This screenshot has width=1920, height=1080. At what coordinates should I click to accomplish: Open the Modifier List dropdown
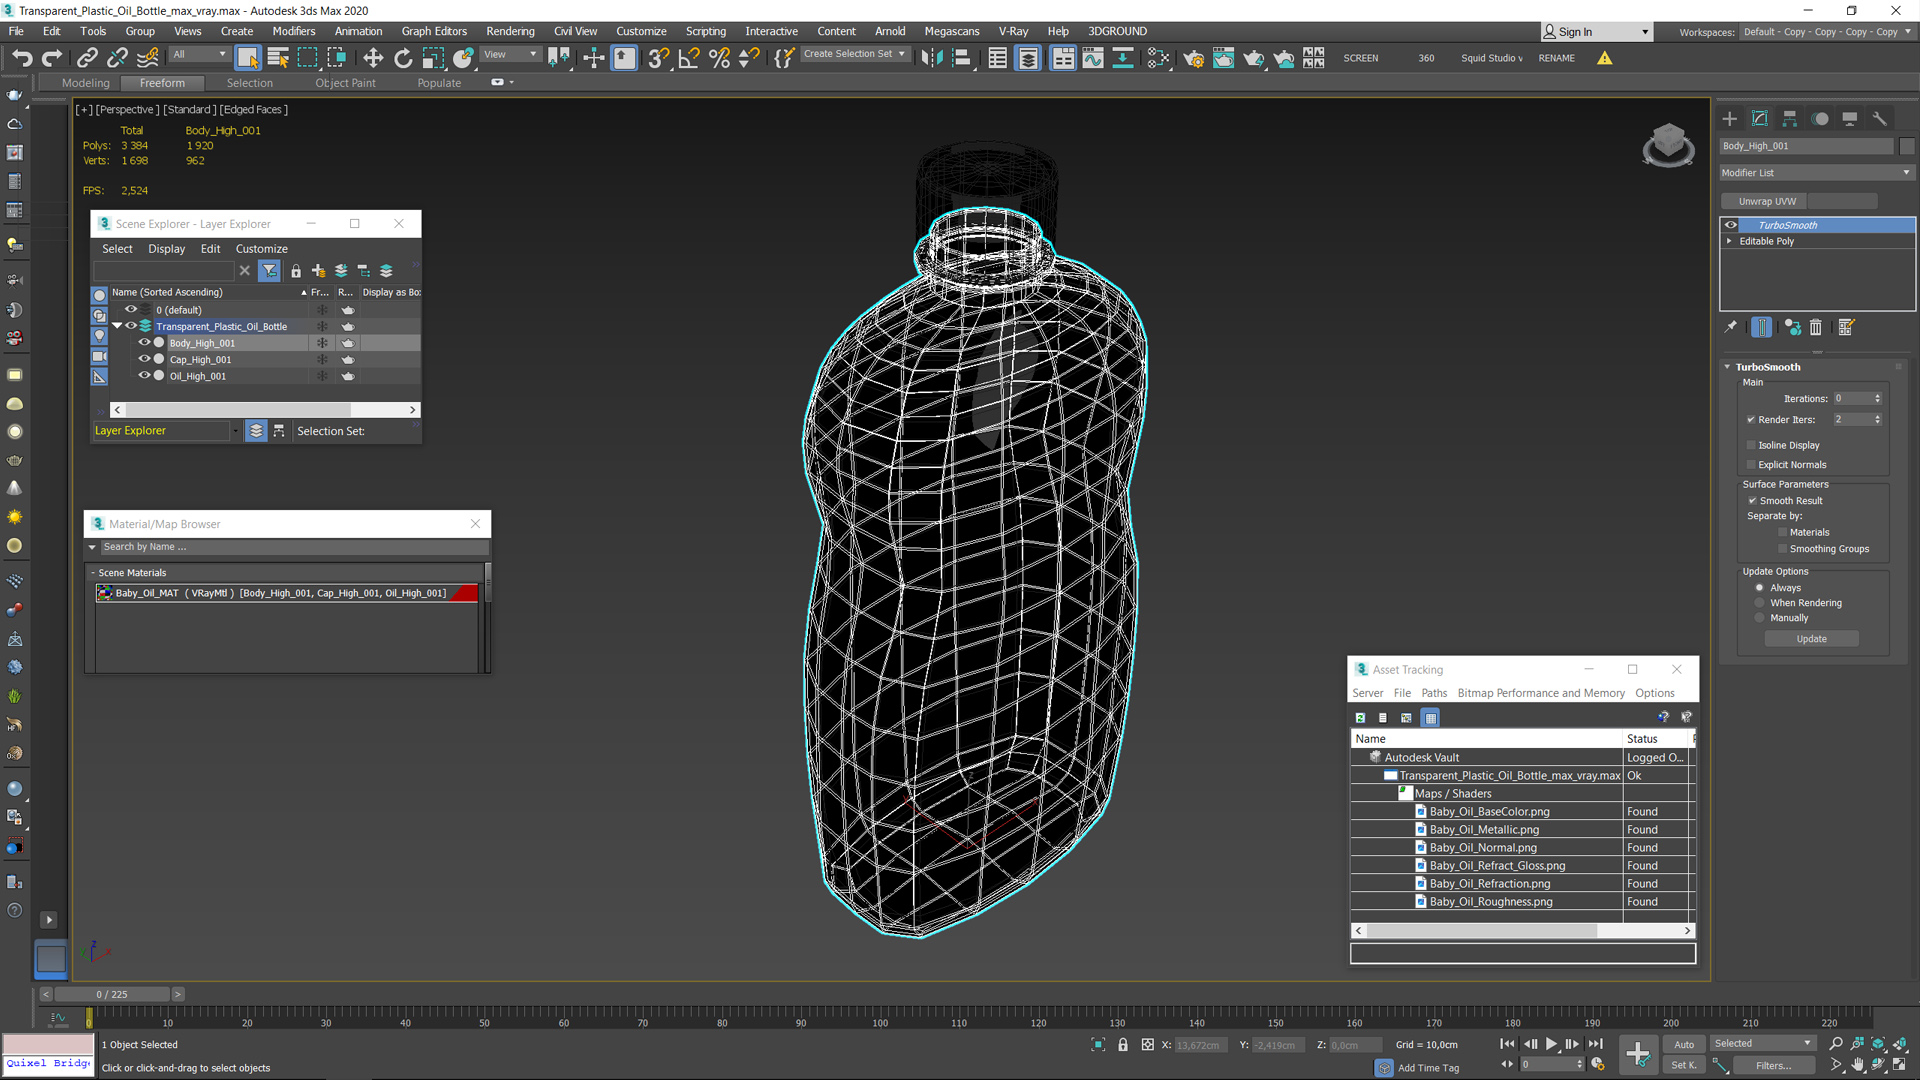click(x=1816, y=172)
